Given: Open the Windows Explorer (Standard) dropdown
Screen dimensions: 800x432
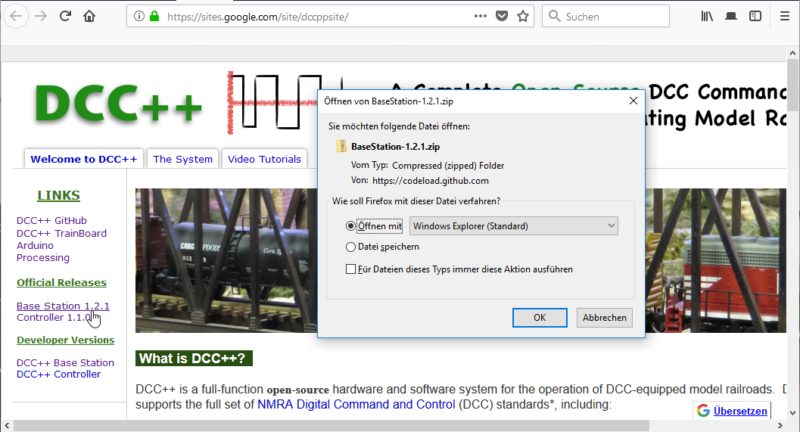Looking at the screenshot, I should click(x=513, y=226).
